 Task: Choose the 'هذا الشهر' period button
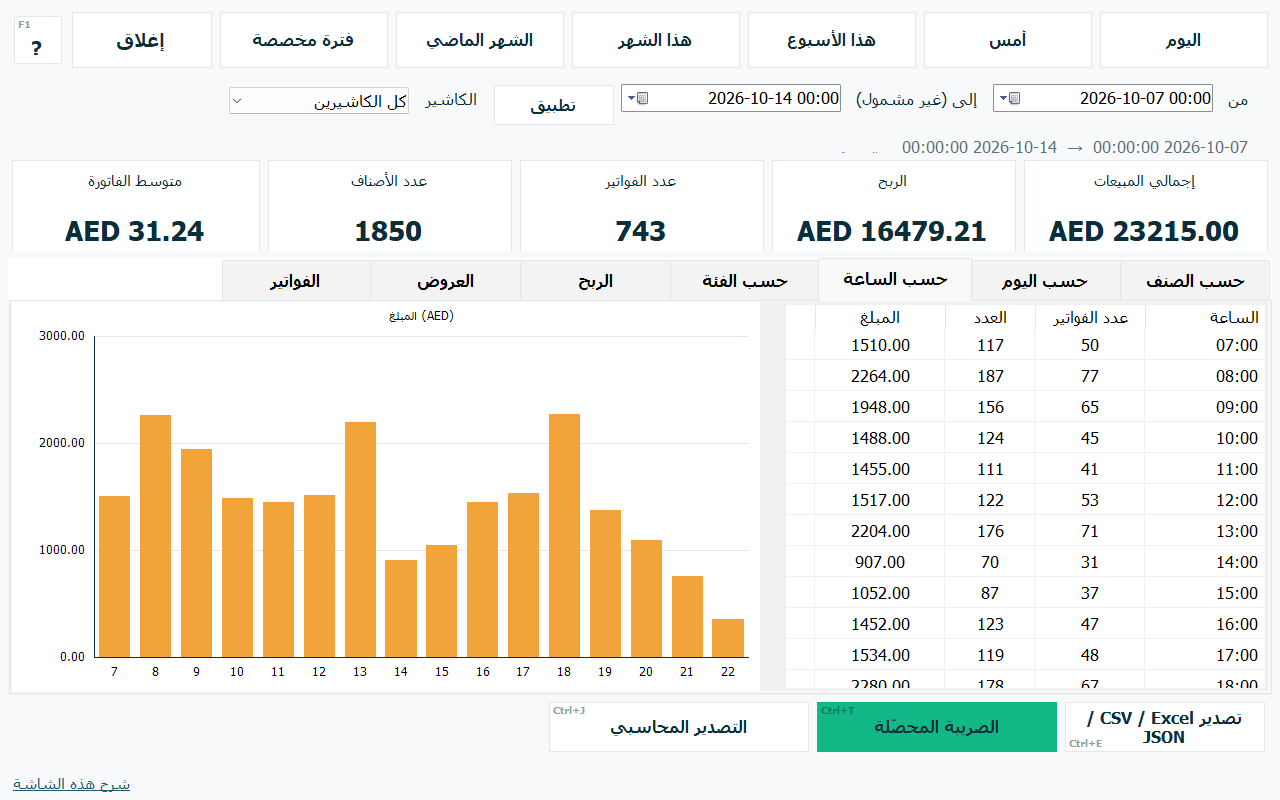click(655, 40)
